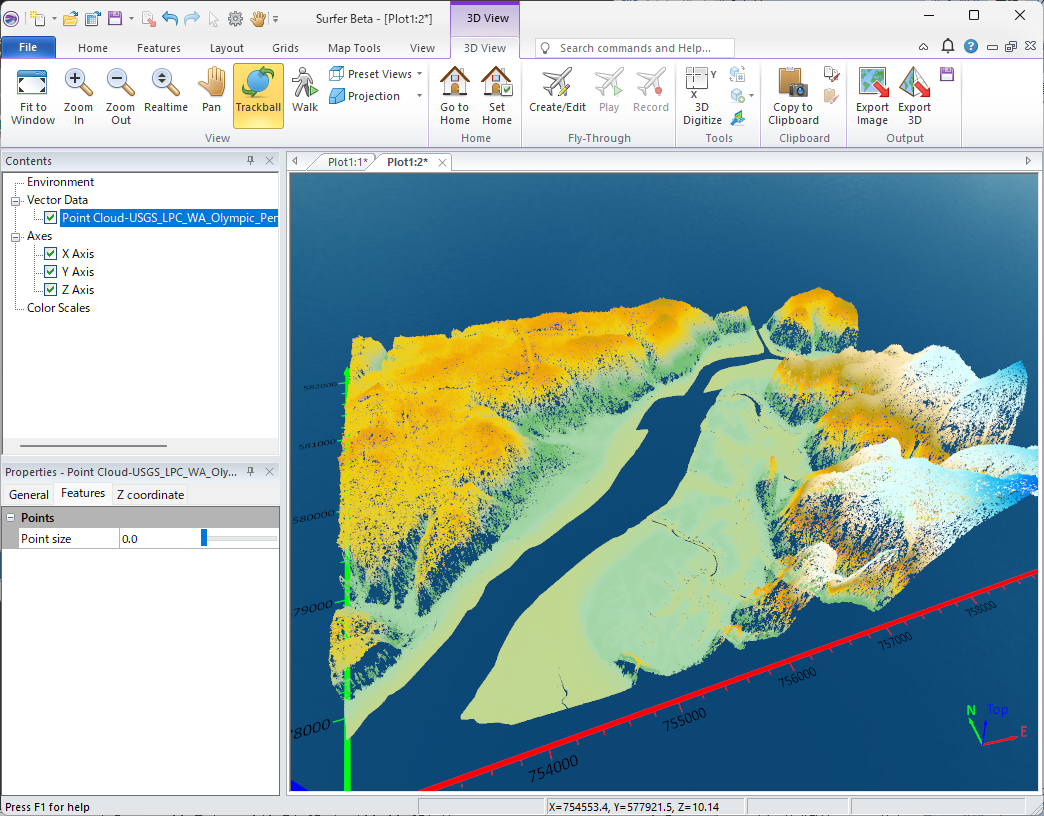Open the File menu button

[x=28, y=48]
